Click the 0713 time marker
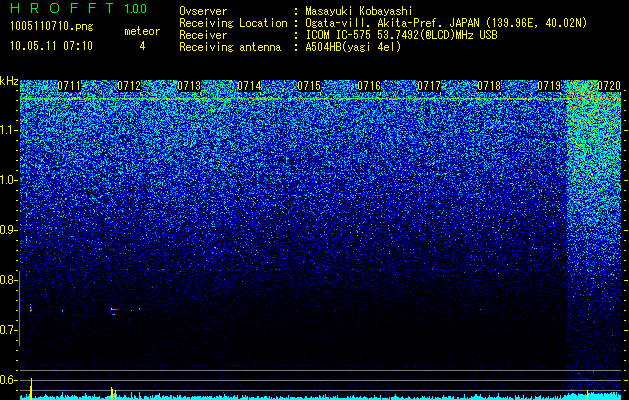Screen dimensions: 629x400 (x=189, y=86)
